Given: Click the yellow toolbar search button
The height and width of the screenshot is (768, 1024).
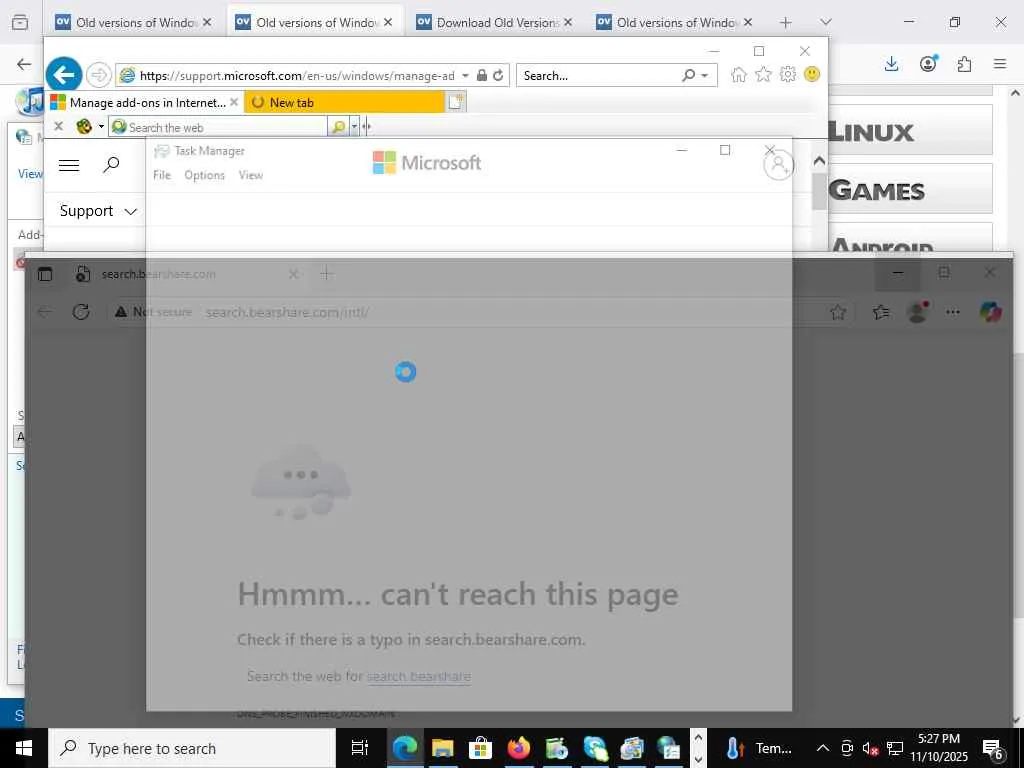Looking at the screenshot, I should point(338,127).
